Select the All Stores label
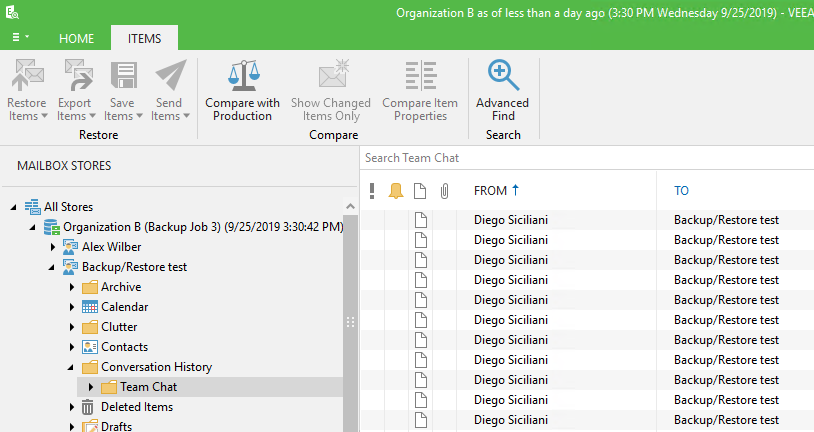This screenshot has width=814, height=432. click(69, 207)
